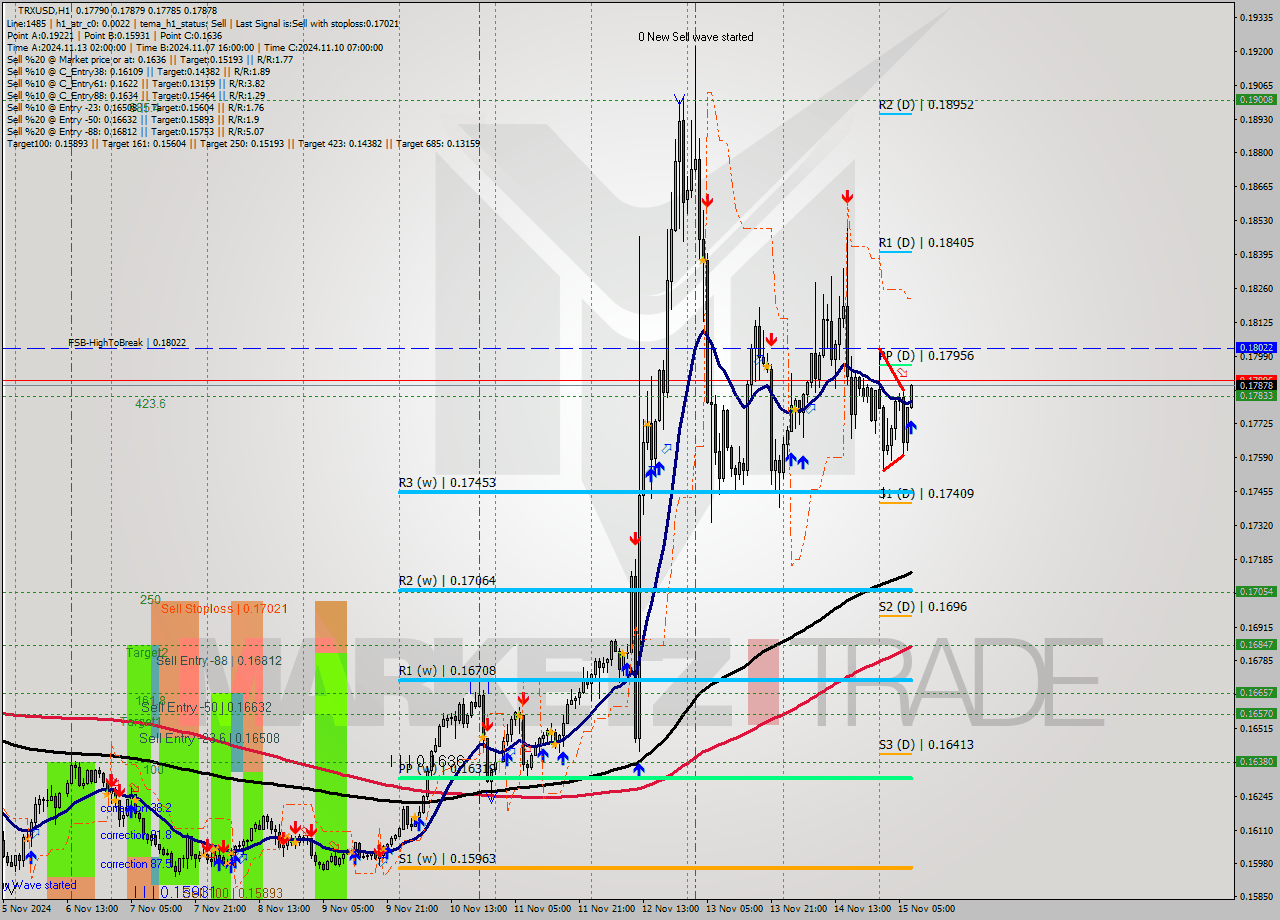Click the R2 (D) | 0.18952 pivot label
The width and height of the screenshot is (1280, 920).
point(926,104)
